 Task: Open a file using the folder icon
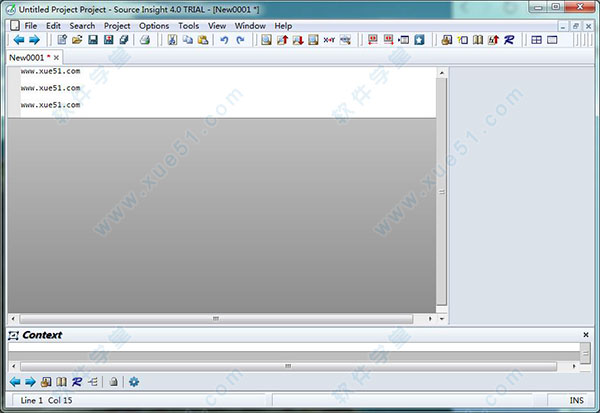77,40
